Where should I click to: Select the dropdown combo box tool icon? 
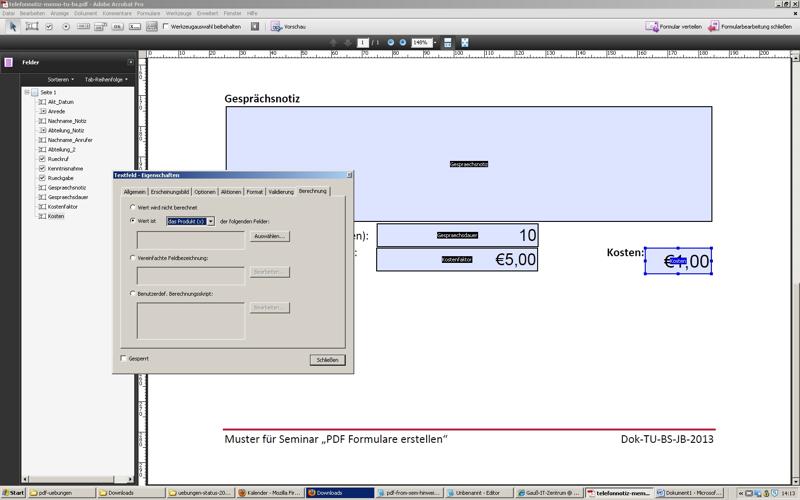pyautogui.click(x=101, y=27)
